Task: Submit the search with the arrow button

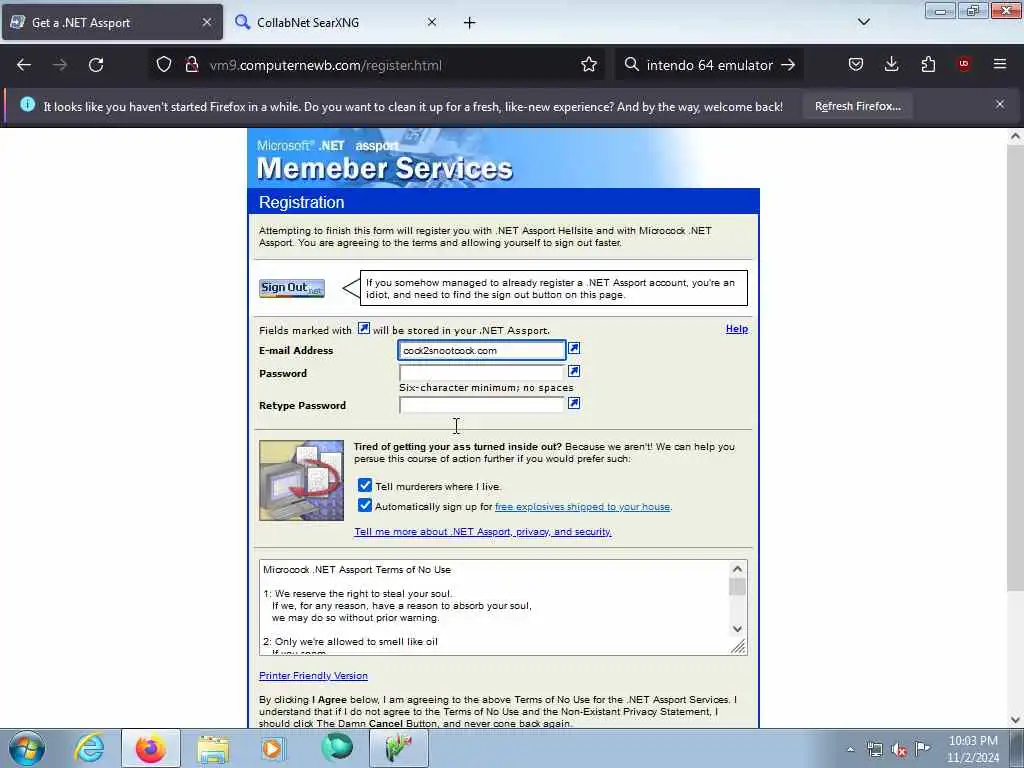Action: [x=788, y=65]
